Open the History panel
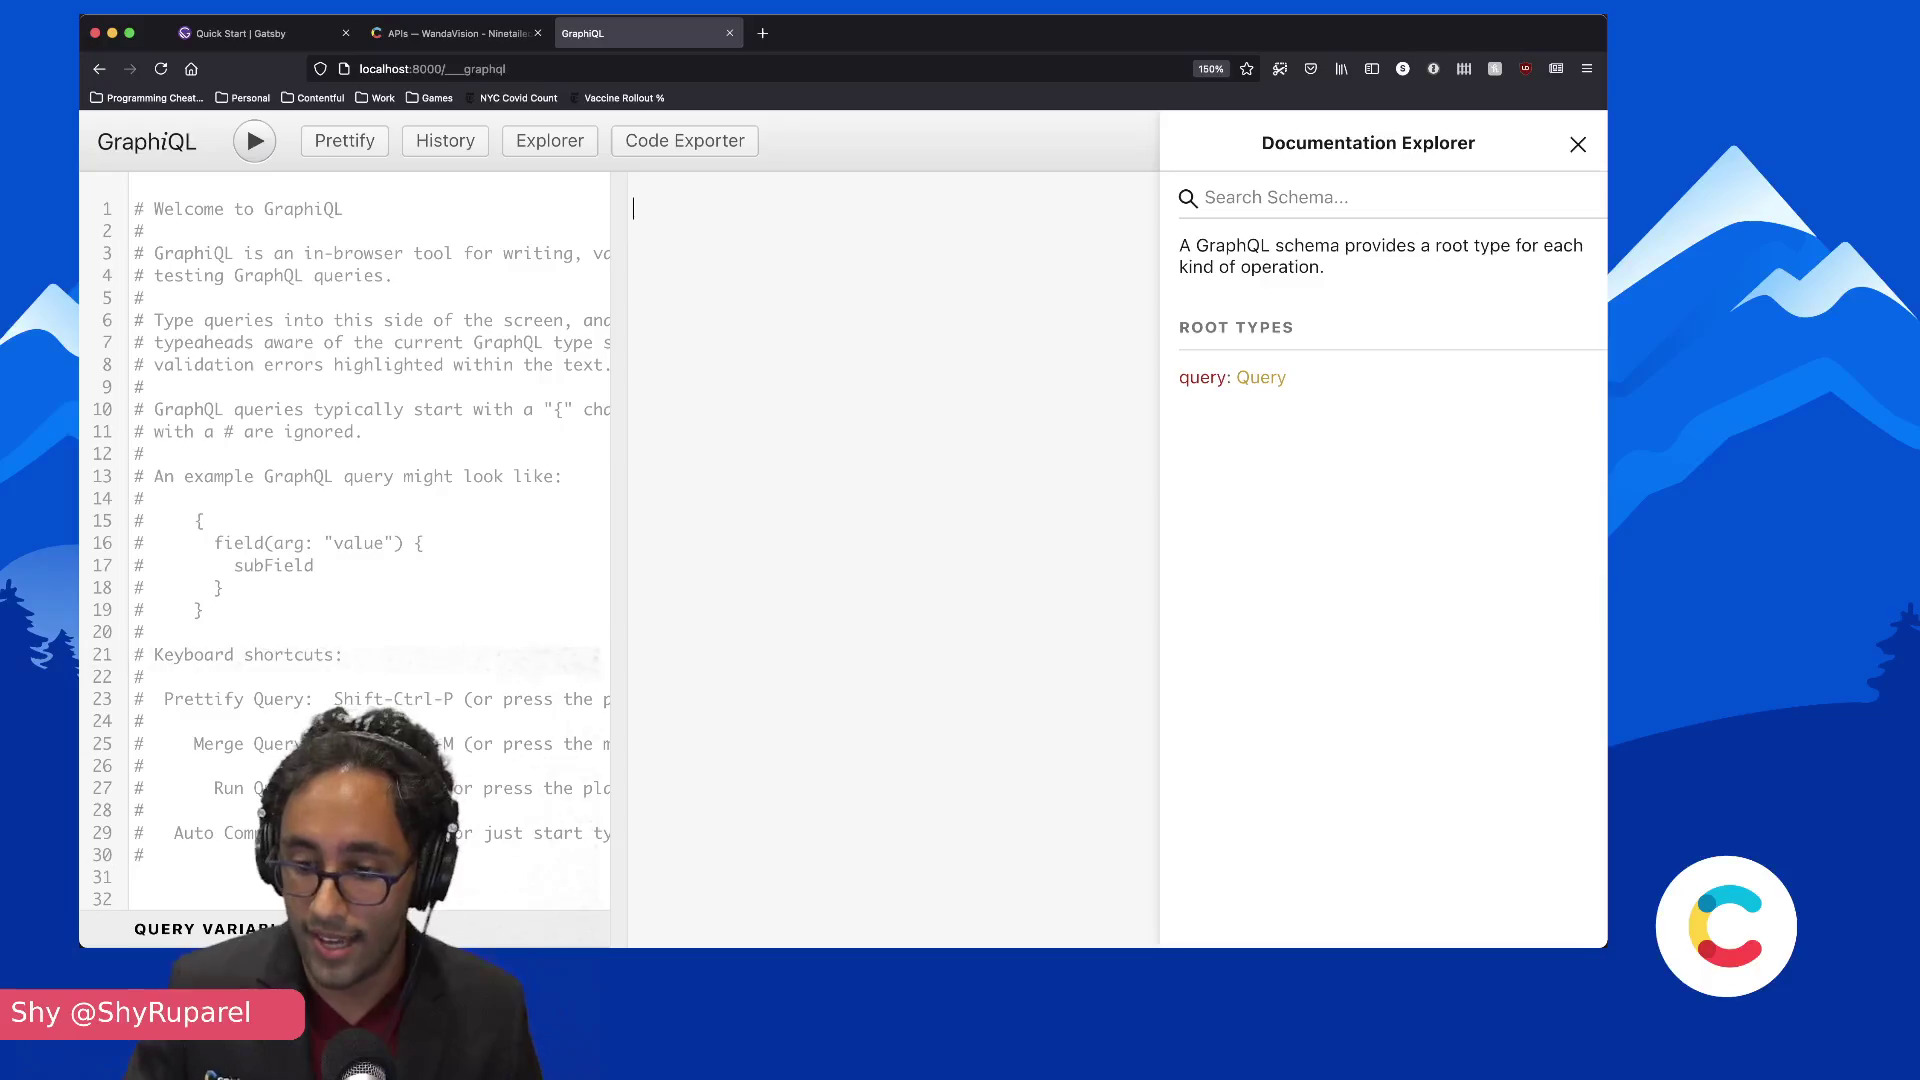The width and height of the screenshot is (1920, 1080). [x=445, y=141]
